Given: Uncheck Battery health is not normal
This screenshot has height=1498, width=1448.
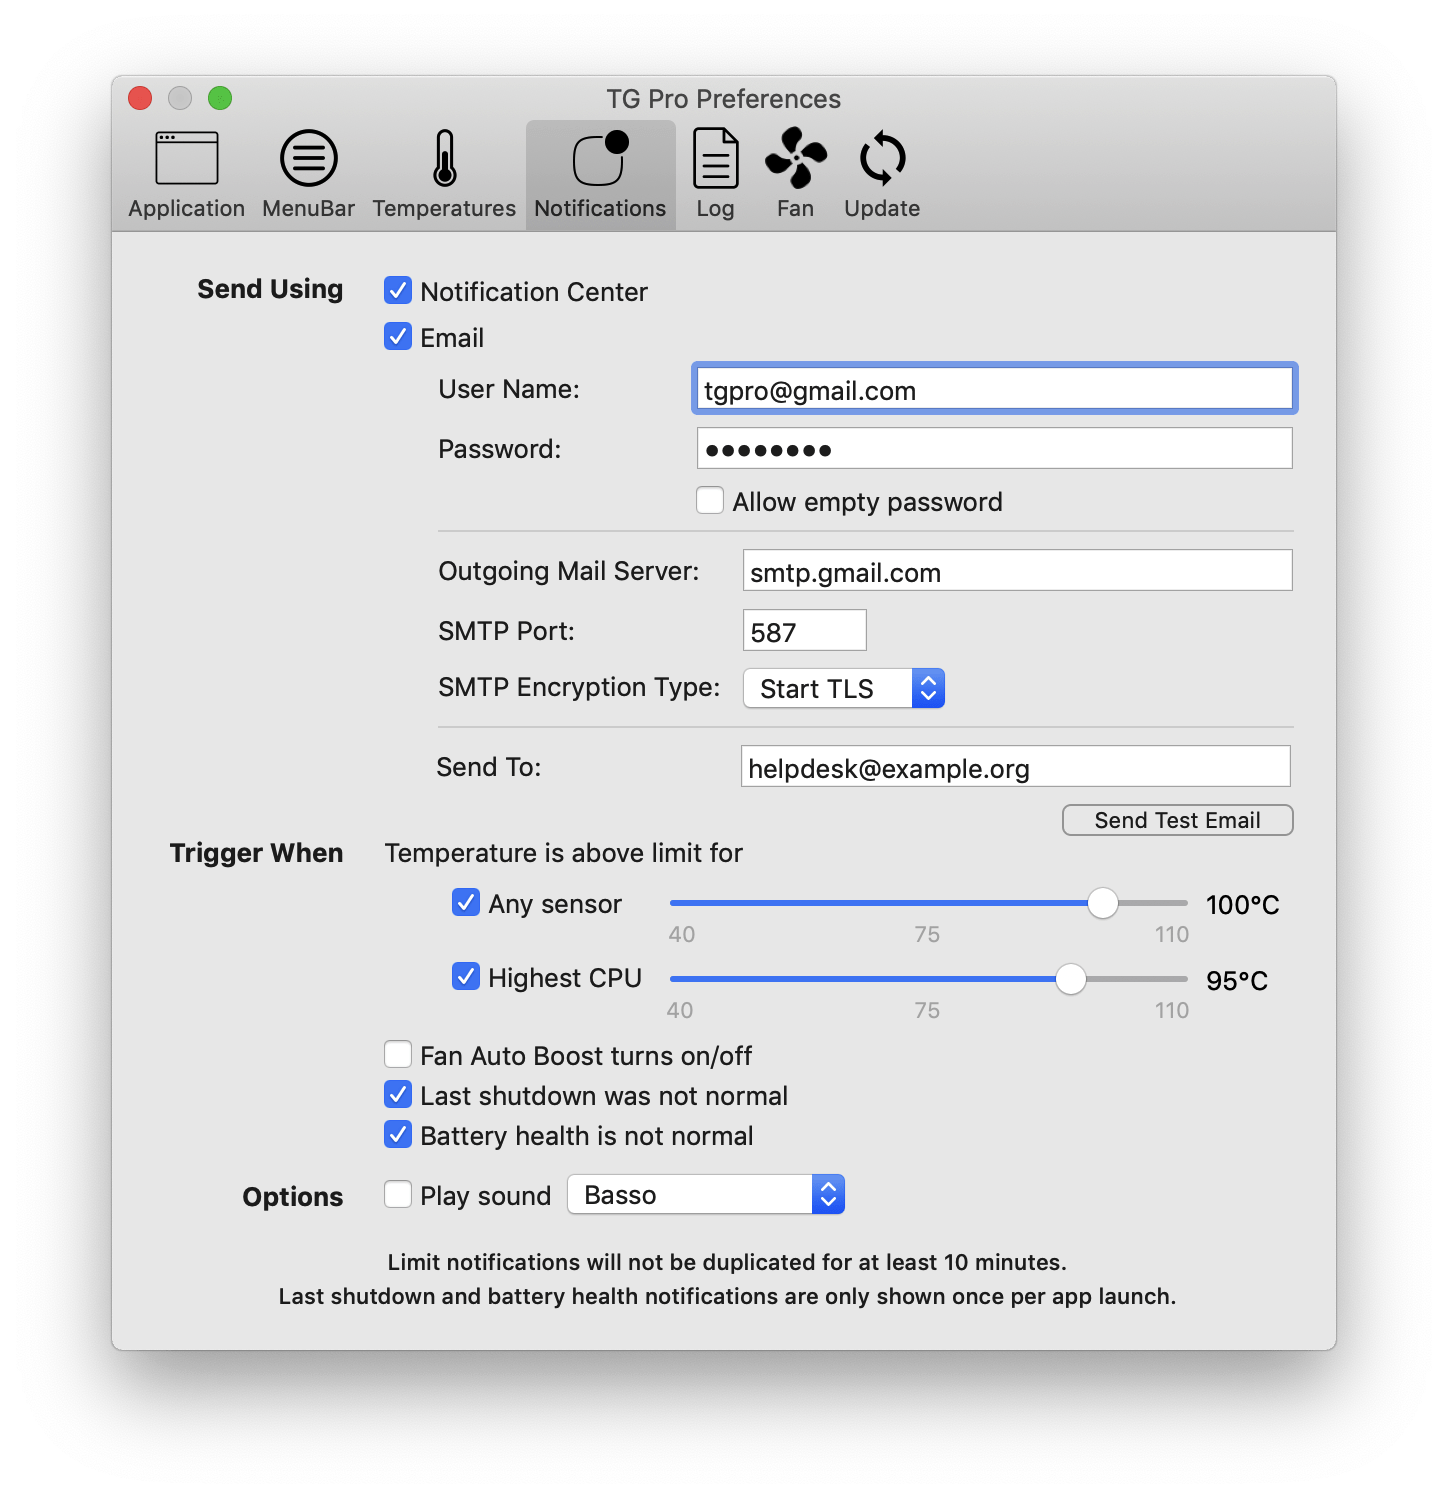Looking at the screenshot, I should pyautogui.click(x=398, y=1135).
